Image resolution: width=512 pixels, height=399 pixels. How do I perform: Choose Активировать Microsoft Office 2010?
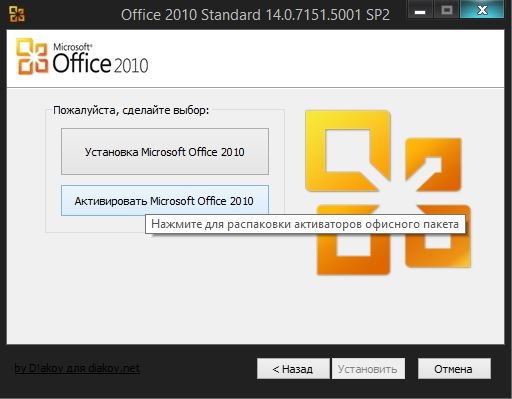[x=165, y=201]
